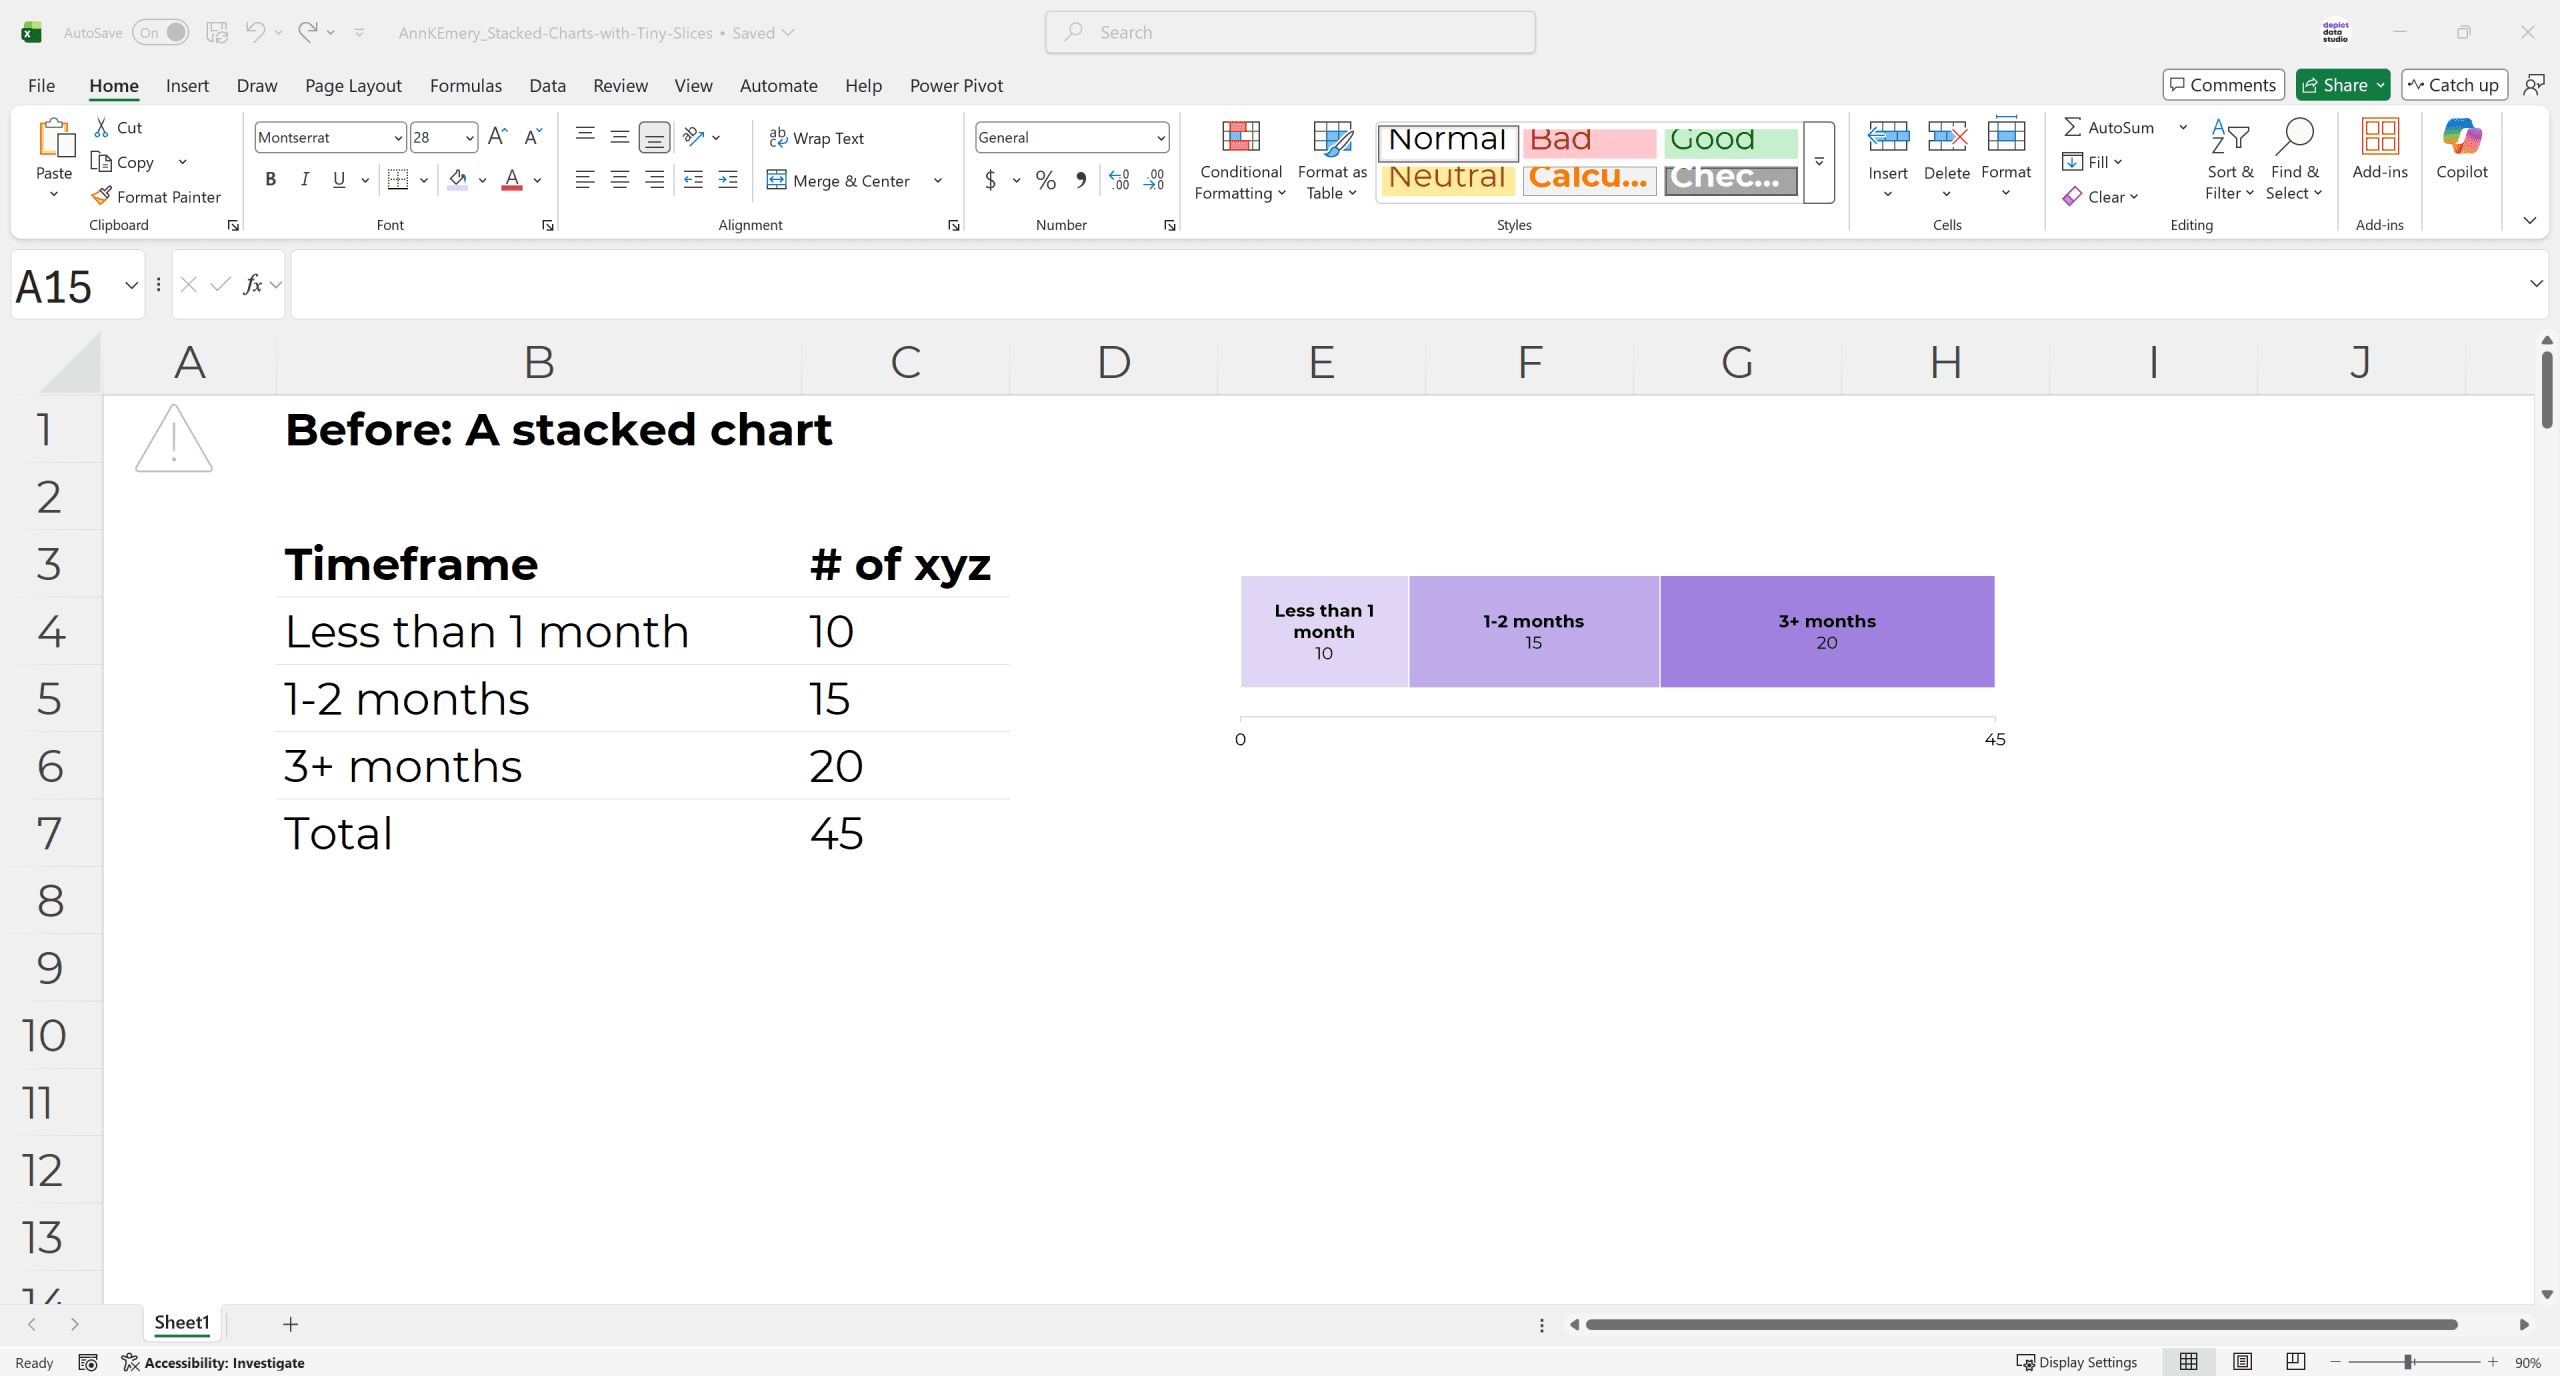Switch to Page Break Preview view
Image resolution: width=2560 pixels, height=1376 pixels.
[x=2296, y=1362]
